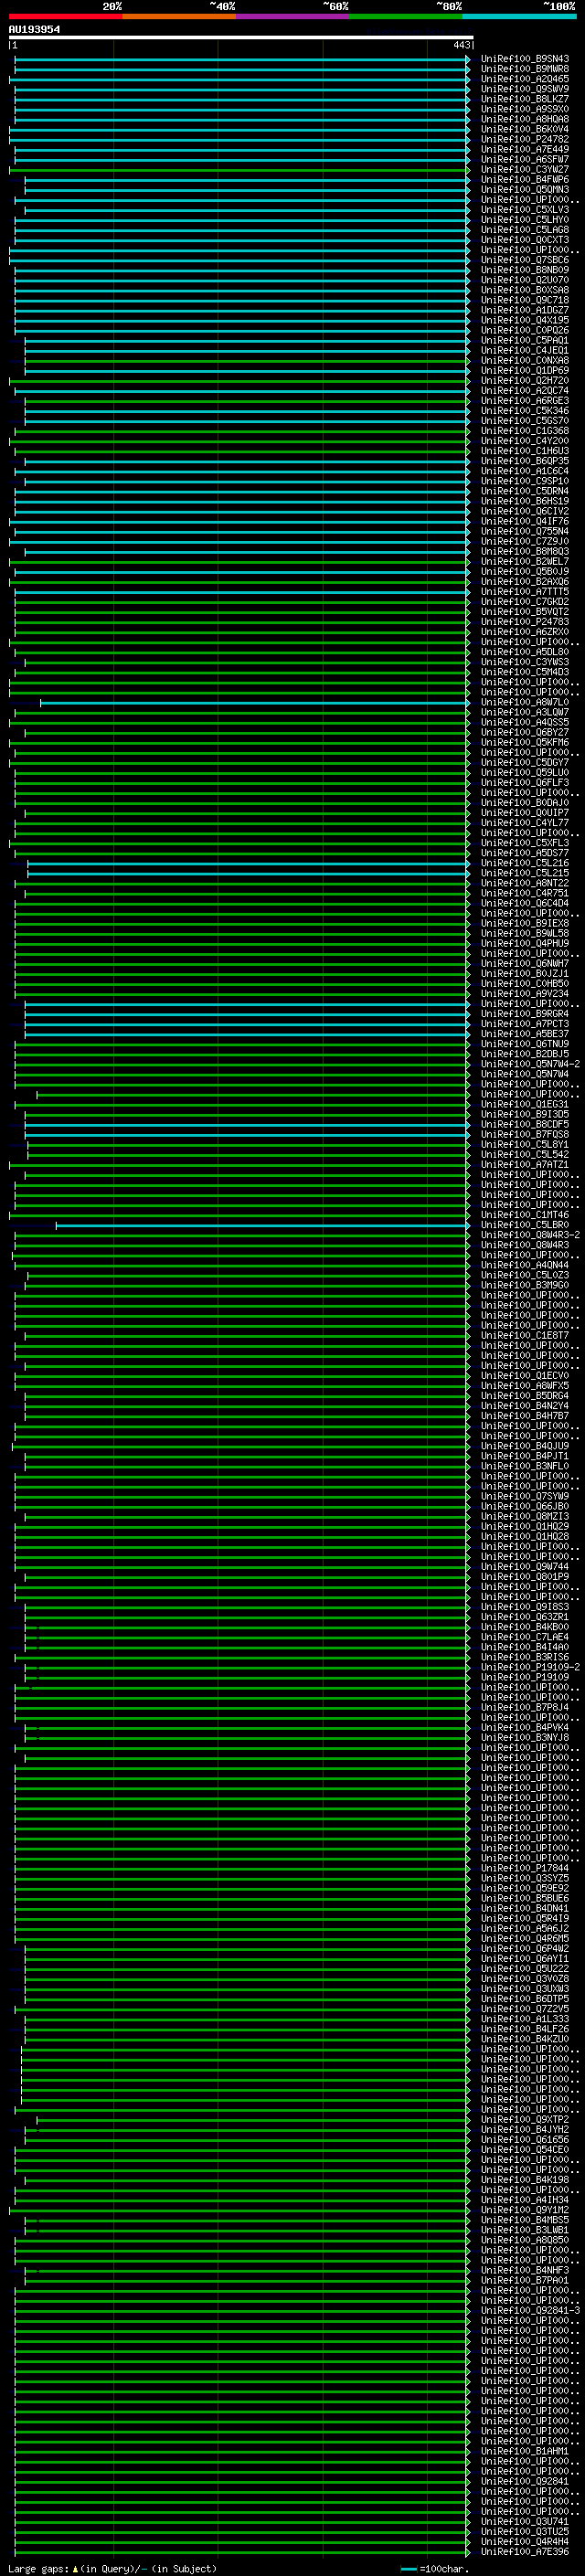The image size is (585, 2576).
Task: Click the label UniRef100_B3RIS6
Action: pyautogui.click(x=525, y=1657)
